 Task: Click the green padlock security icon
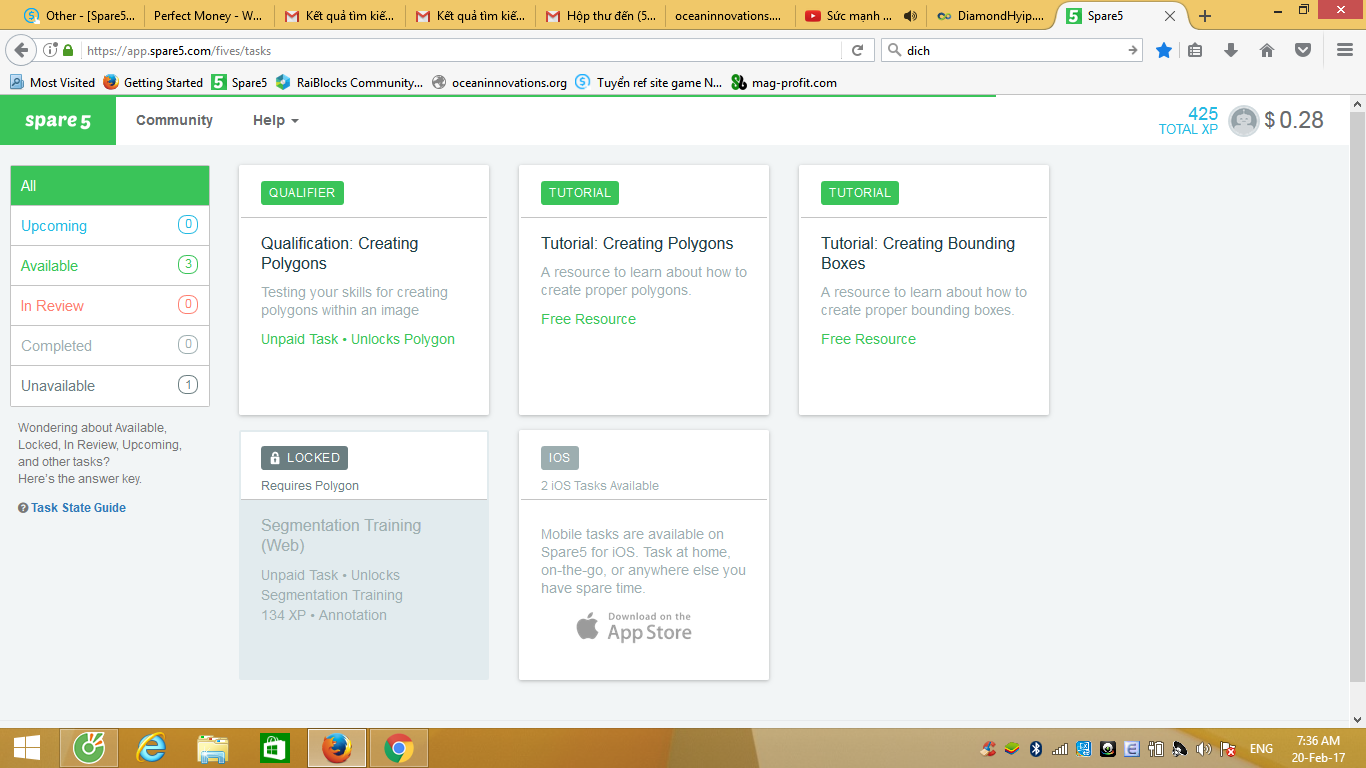(x=68, y=50)
